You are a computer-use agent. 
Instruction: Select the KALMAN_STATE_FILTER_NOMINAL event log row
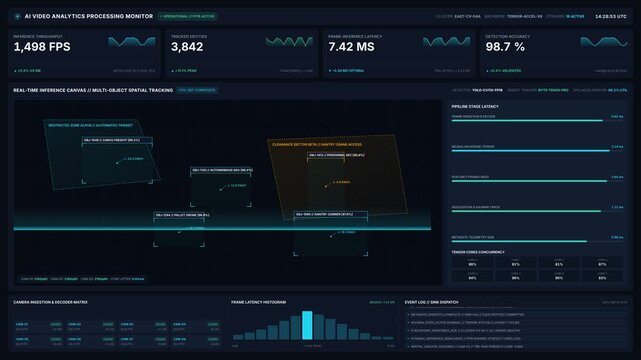[517, 322]
